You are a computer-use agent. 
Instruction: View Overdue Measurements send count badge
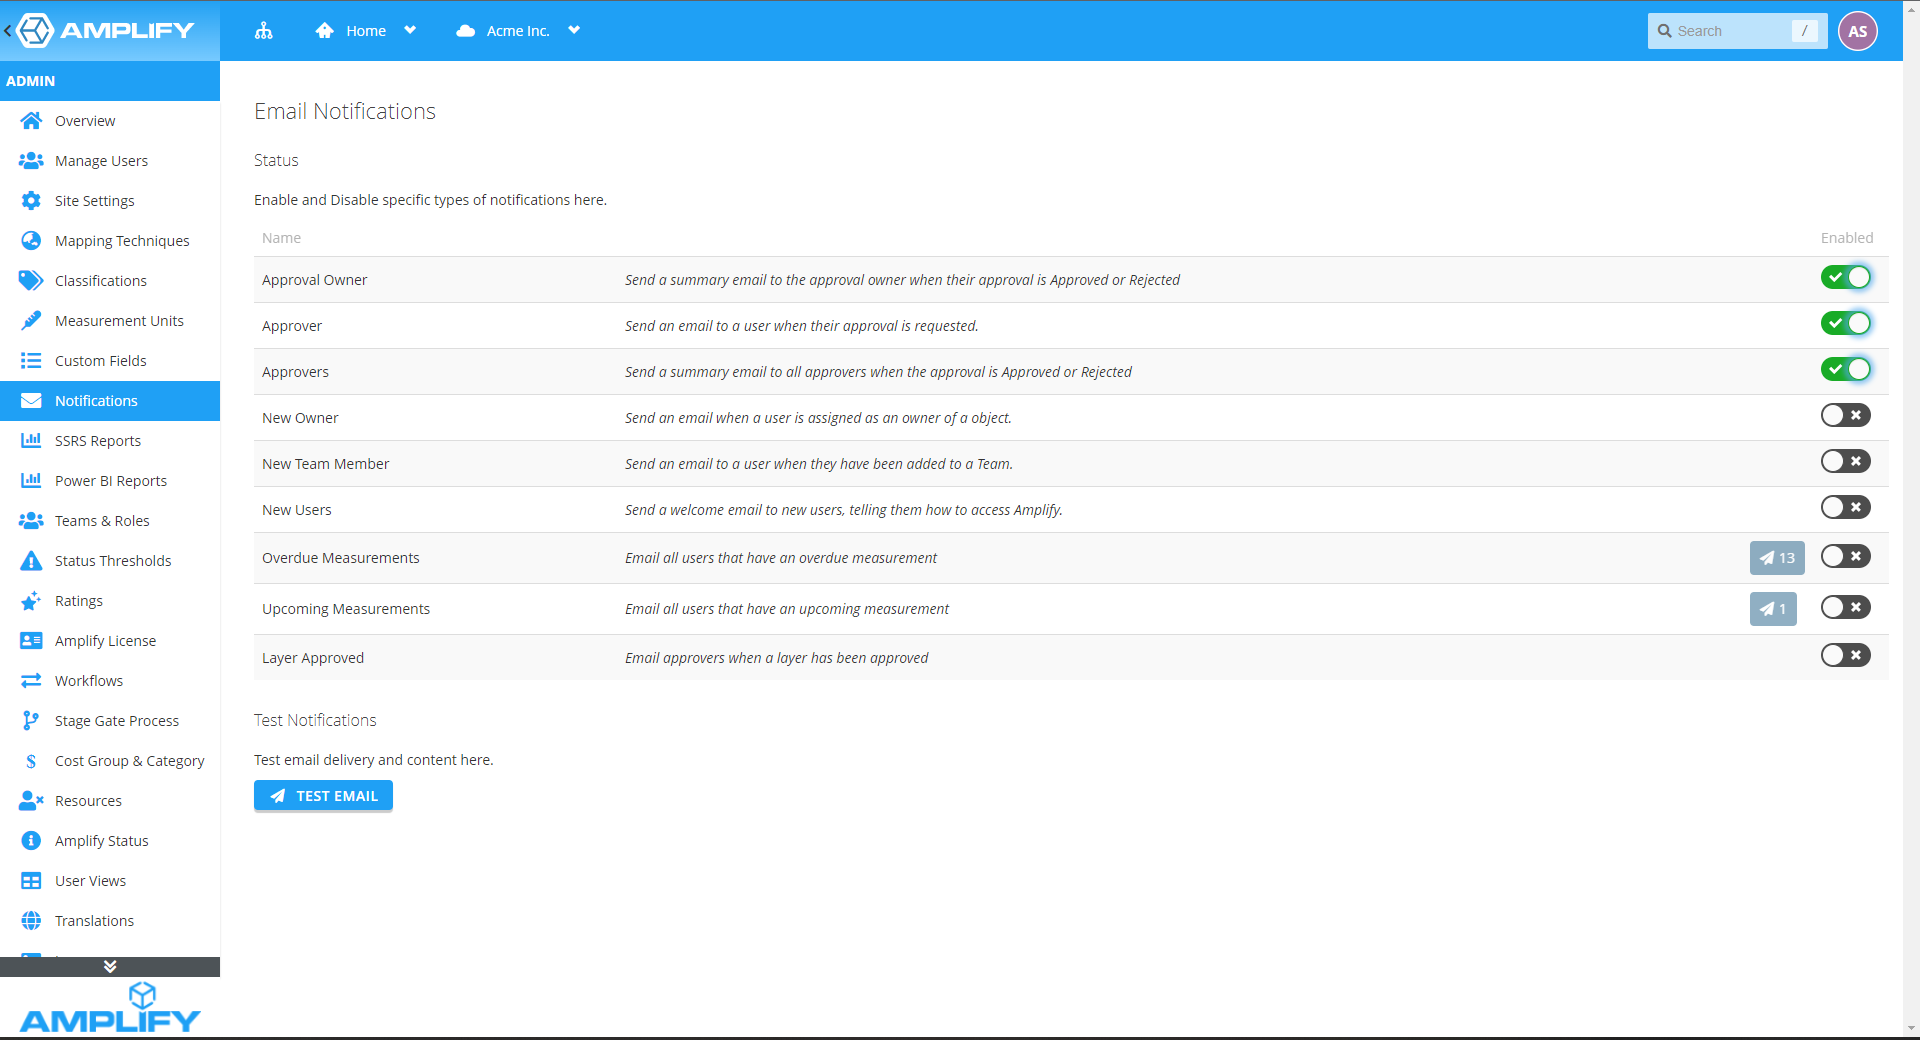(1777, 557)
